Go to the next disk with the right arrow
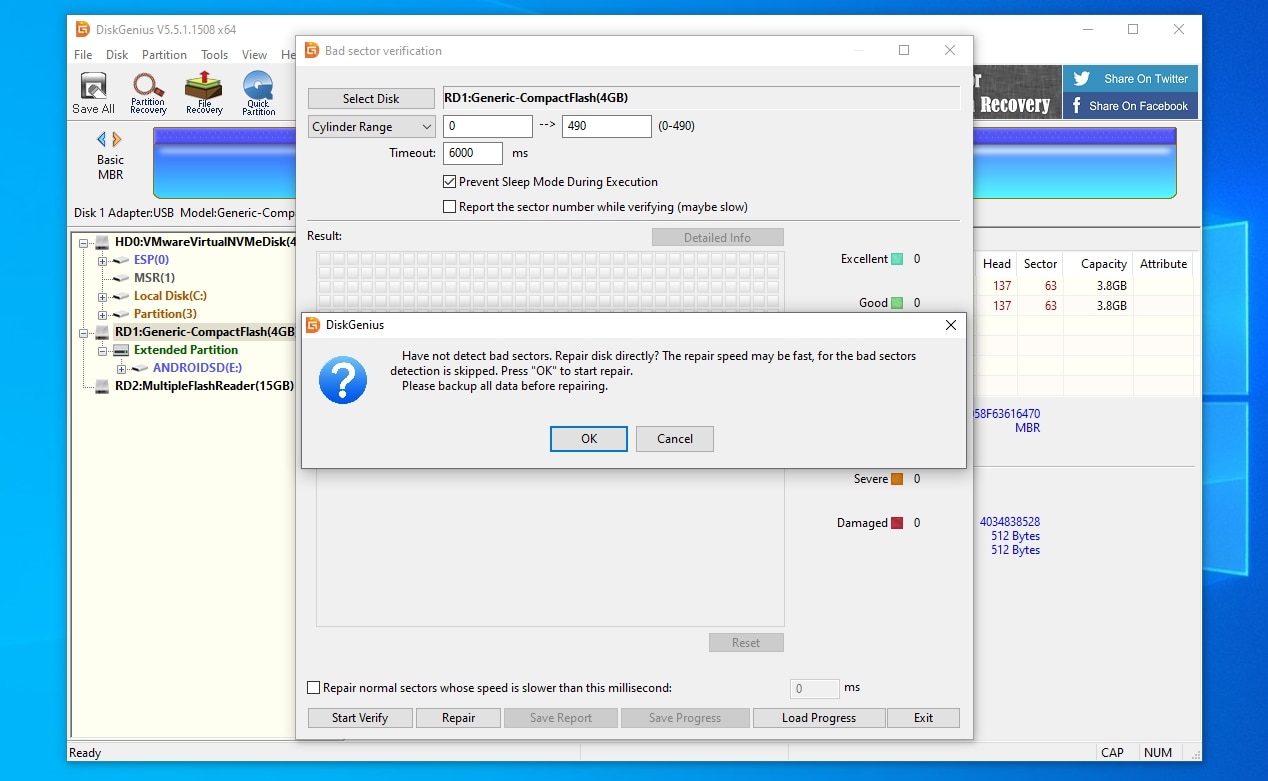 (117, 139)
